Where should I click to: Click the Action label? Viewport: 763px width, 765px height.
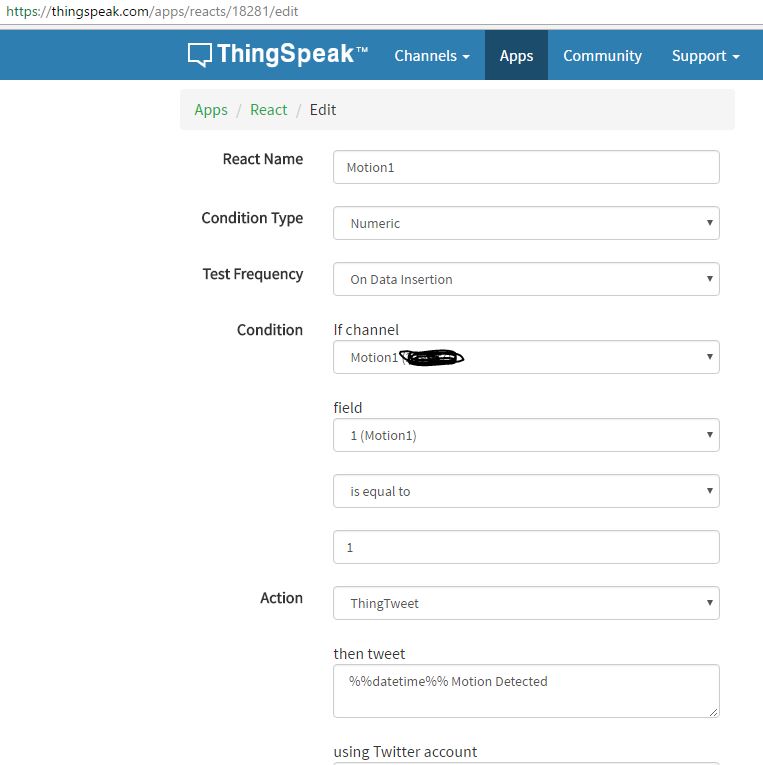click(281, 598)
